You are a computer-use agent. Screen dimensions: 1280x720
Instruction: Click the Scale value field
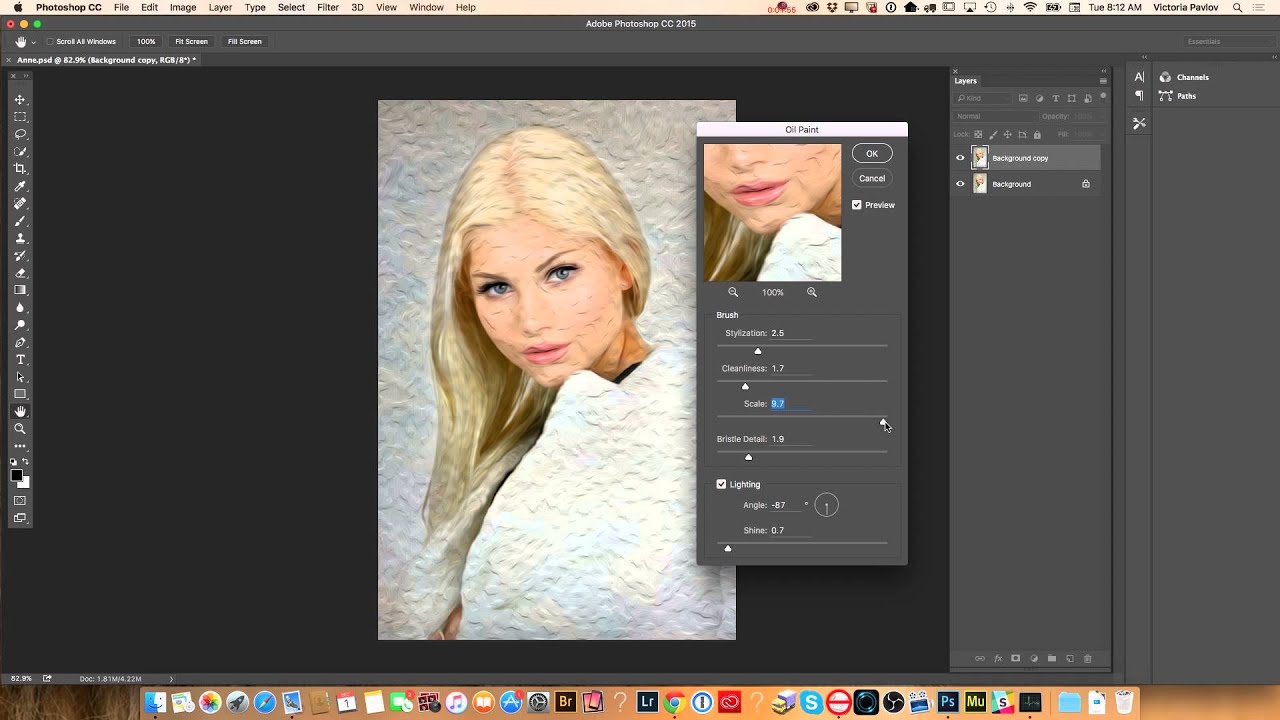(790, 404)
